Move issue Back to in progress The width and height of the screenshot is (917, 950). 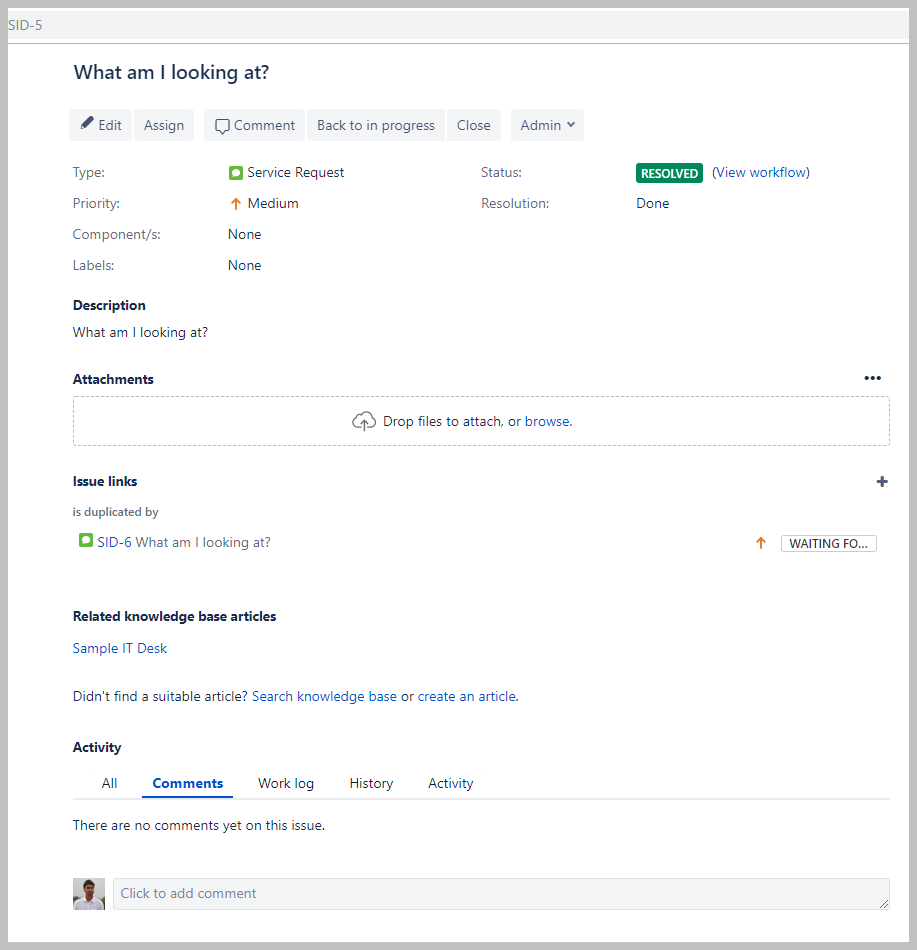point(376,125)
